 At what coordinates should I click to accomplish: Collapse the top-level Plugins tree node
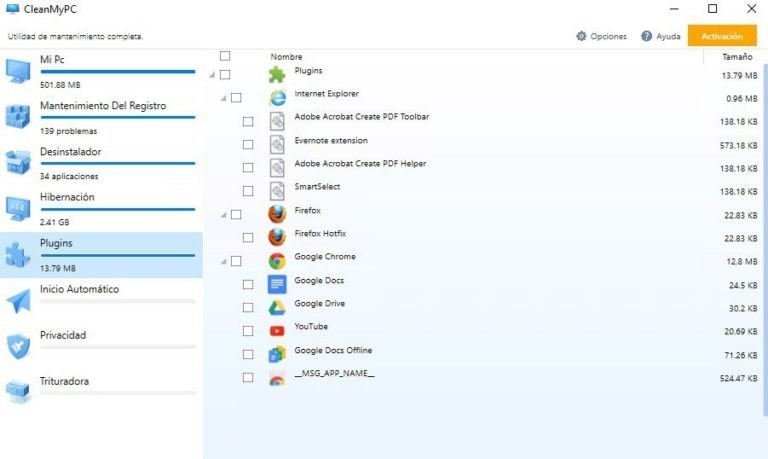coord(212,75)
